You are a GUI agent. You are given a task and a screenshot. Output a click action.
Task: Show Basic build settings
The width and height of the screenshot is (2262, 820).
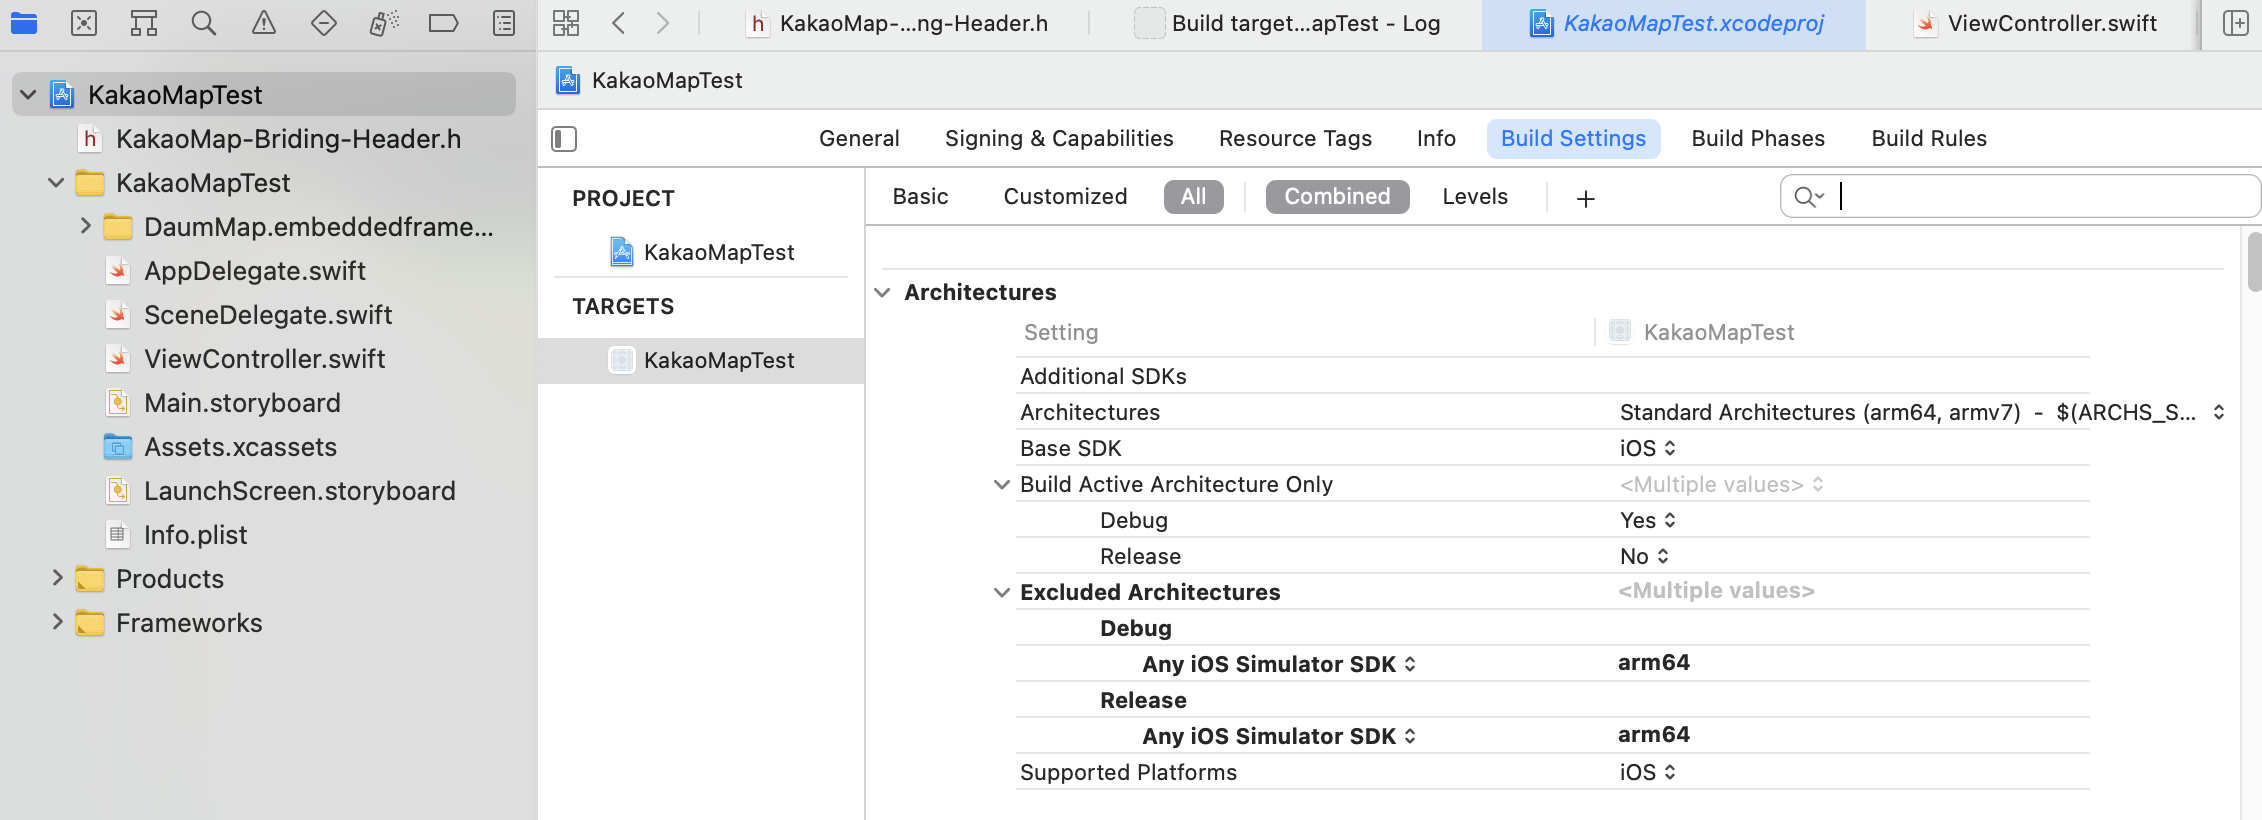point(920,197)
